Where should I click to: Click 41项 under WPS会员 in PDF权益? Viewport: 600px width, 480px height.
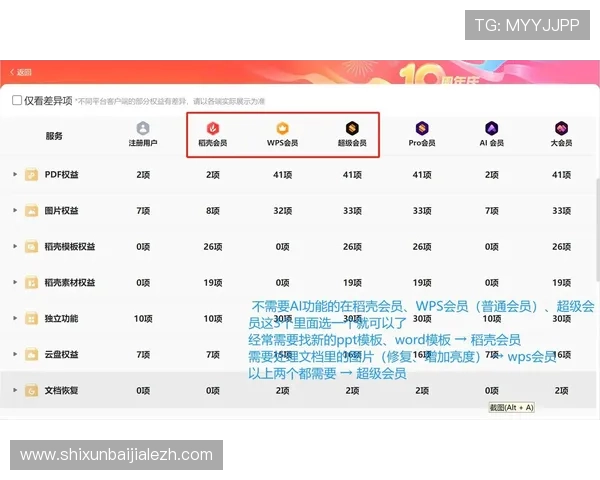coord(282,175)
